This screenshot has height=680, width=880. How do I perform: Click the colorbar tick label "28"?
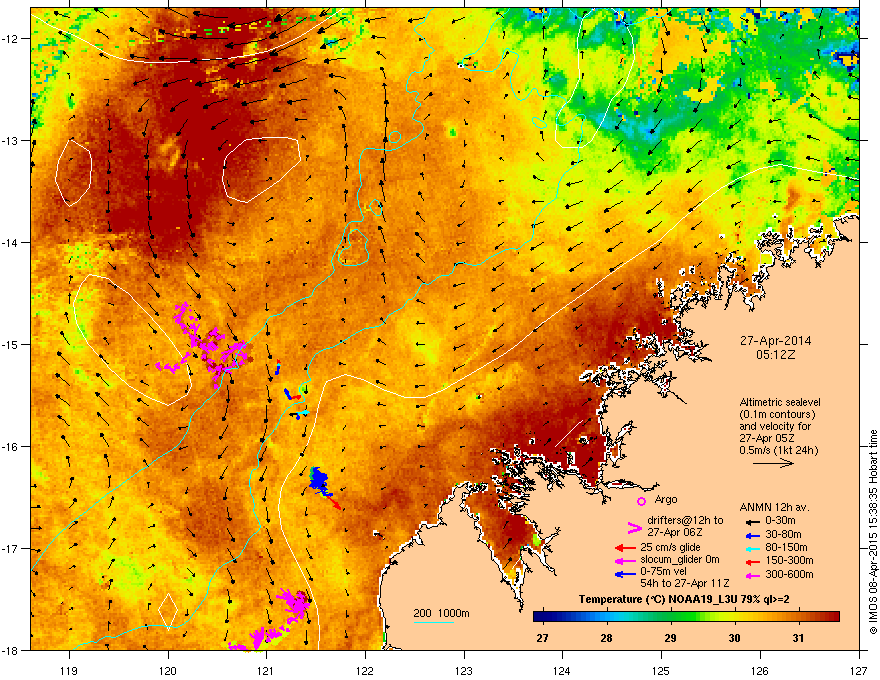click(606, 638)
